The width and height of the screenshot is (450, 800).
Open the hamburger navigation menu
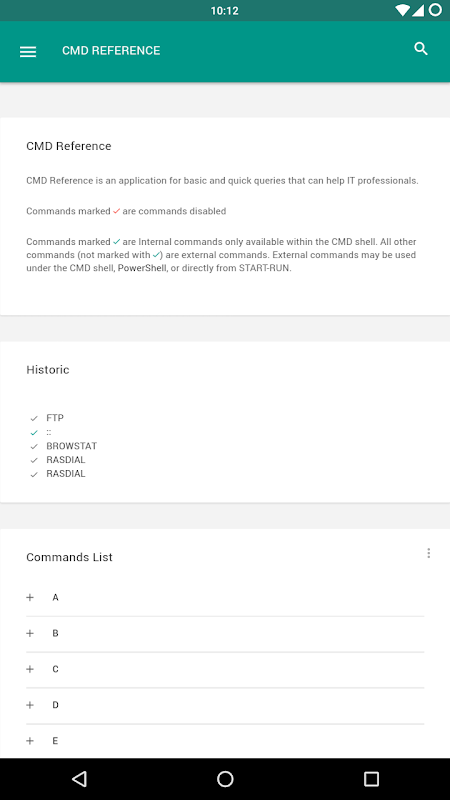pos(28,52)
